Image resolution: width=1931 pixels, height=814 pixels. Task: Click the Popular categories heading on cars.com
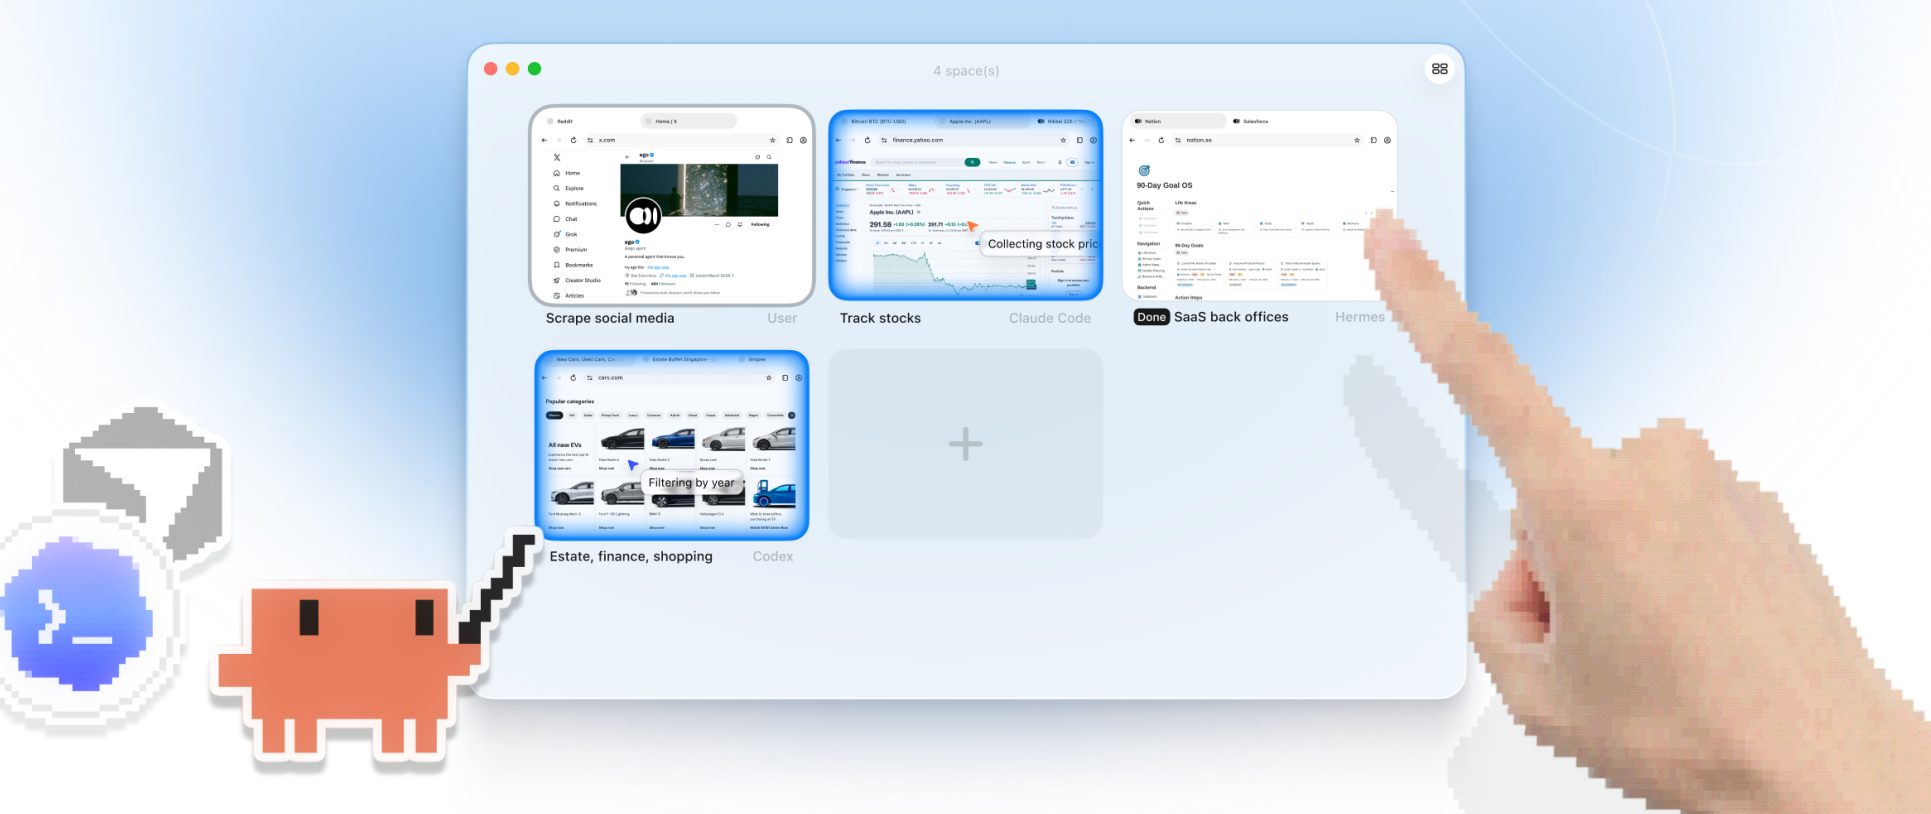click(x=570, y=401)
